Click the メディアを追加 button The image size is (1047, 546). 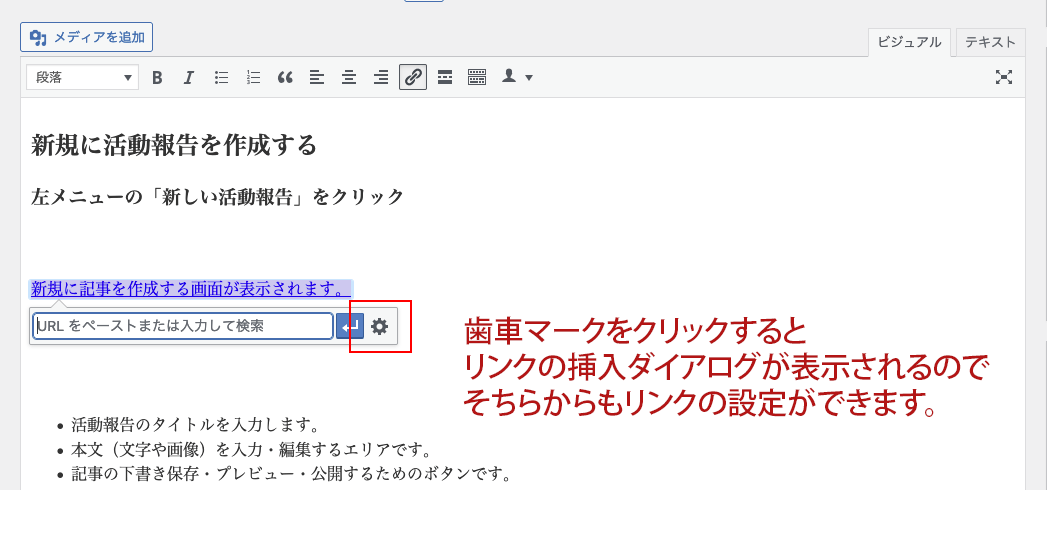click(87, 38)
